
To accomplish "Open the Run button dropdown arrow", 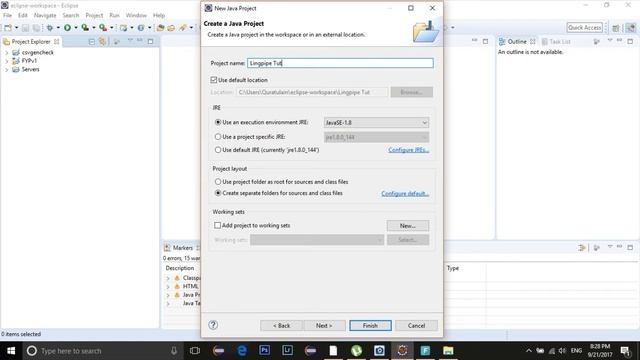I will pos(76,28).
